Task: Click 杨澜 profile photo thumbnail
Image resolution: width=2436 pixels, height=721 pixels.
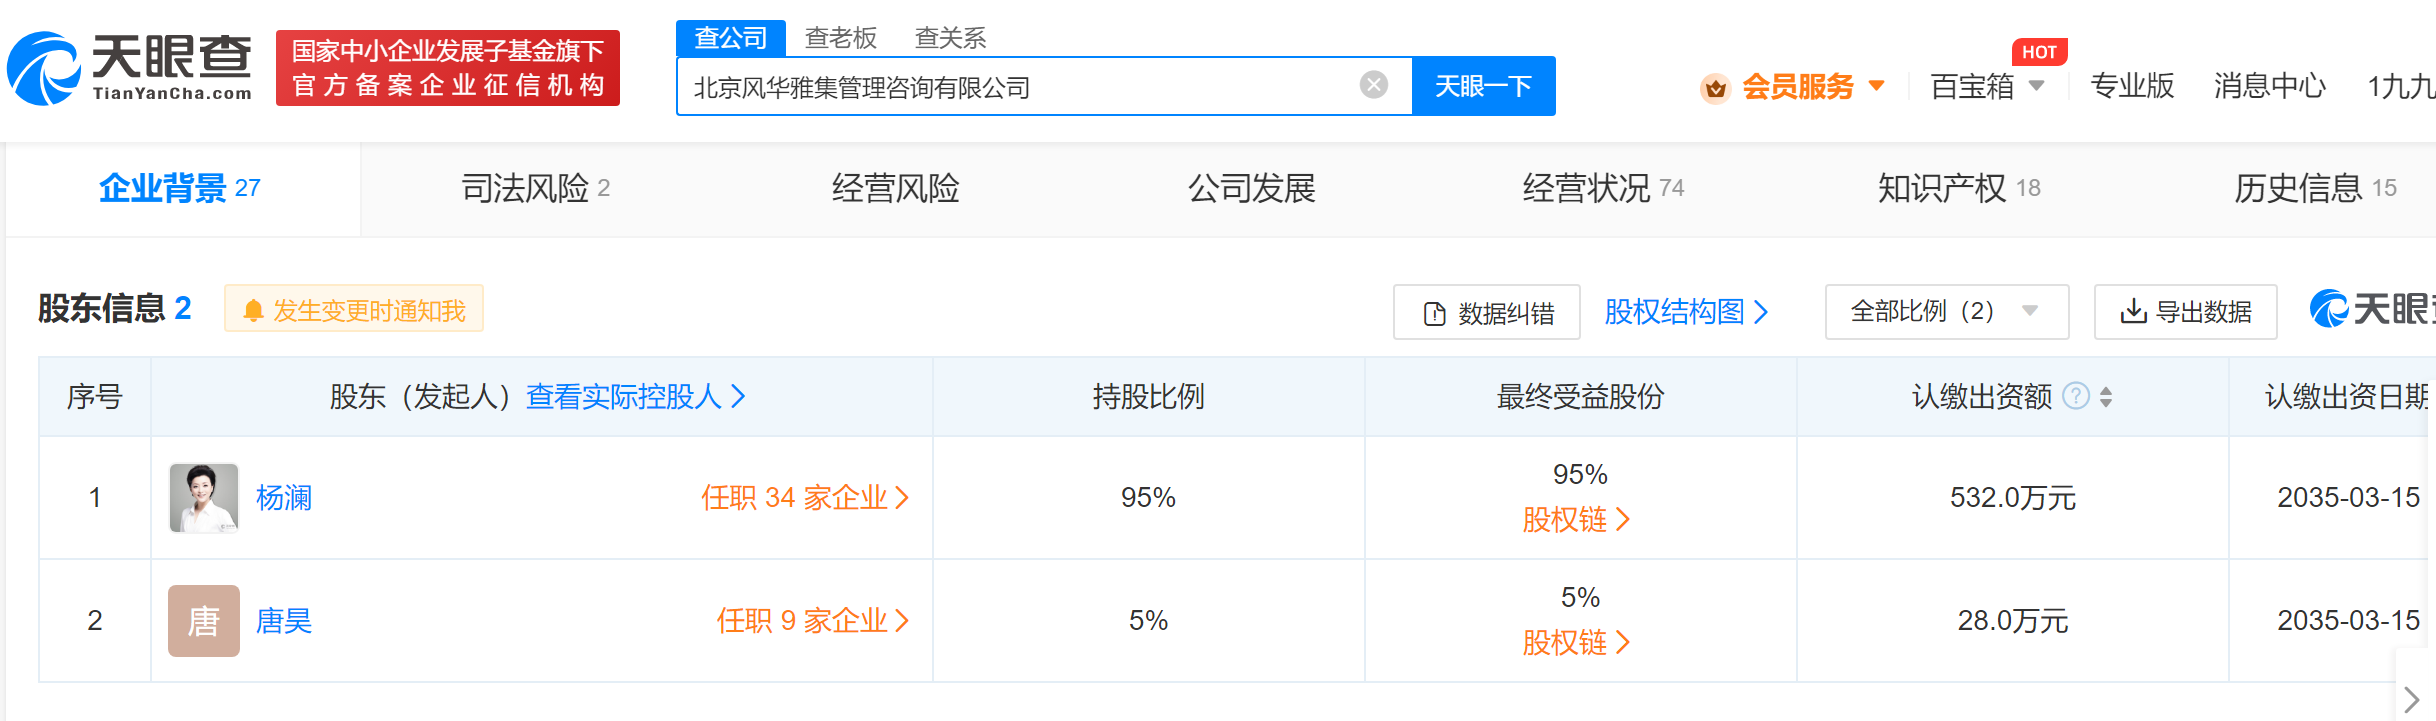Action: pos(204,498)
